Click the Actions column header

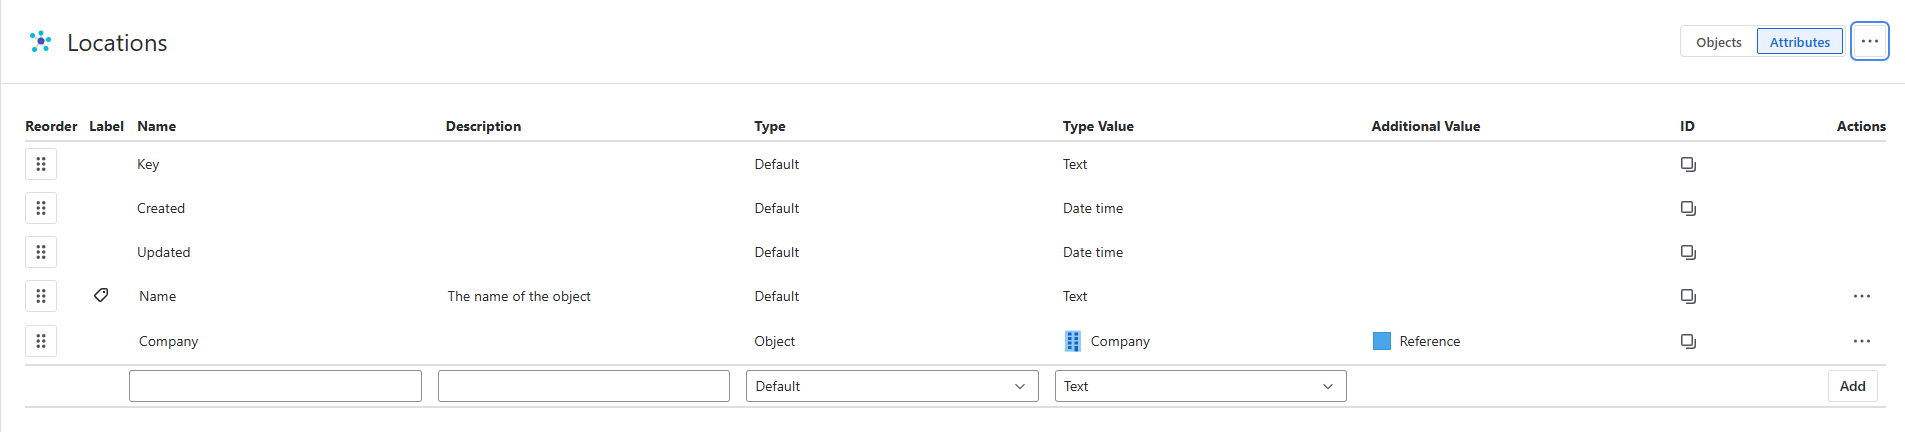click(x=1861, y=126)
